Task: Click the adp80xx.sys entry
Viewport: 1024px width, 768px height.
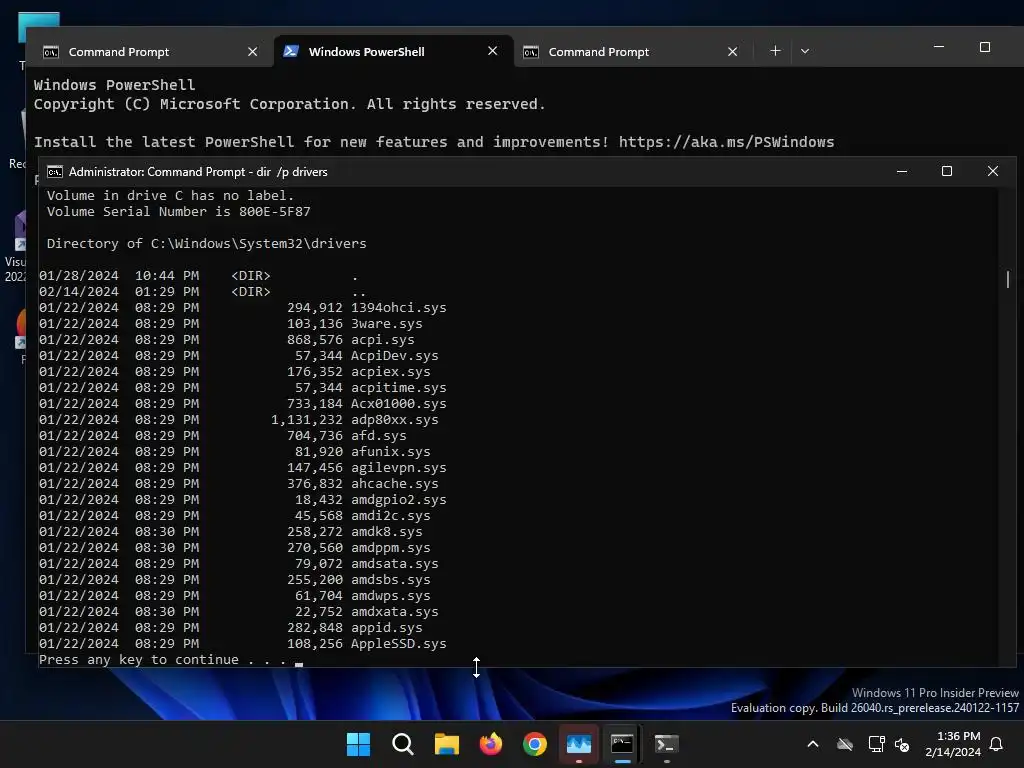Action: pyautogui.click(x=394, y=420)
